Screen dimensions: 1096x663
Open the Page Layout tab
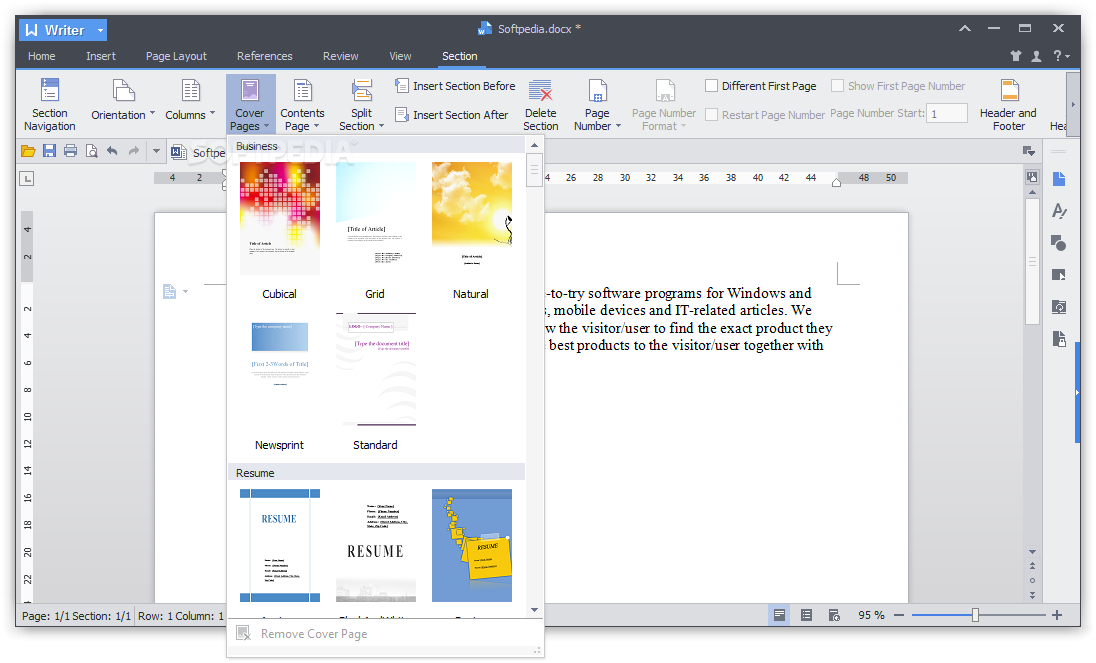[x=176, y=56]
